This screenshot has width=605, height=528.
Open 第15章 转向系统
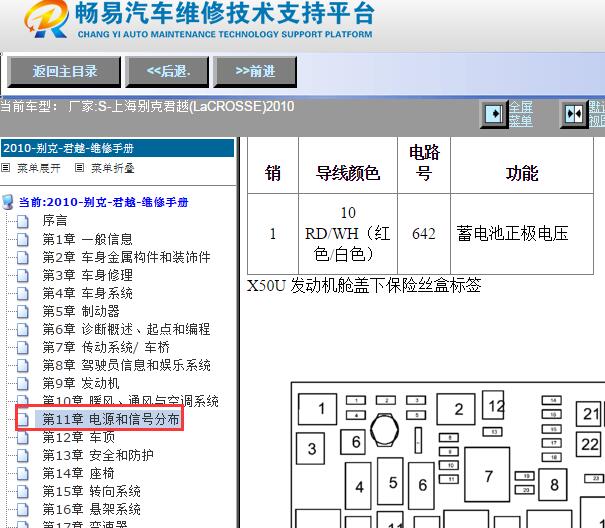pyautogui.click(x=91, y=491)
